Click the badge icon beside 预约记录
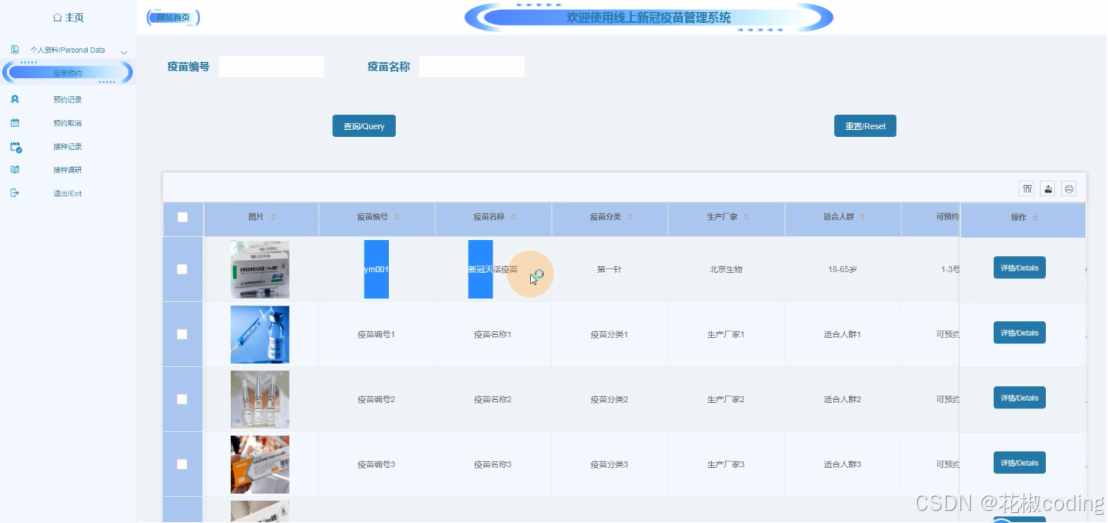The height and width of the screenshot is (523, 1108). (15, 100)
